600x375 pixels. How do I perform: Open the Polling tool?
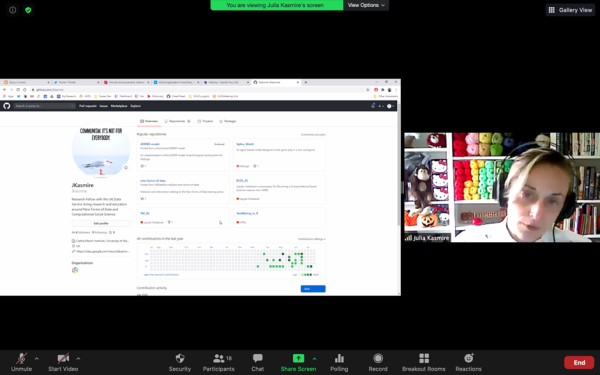(x=339, y=362)
